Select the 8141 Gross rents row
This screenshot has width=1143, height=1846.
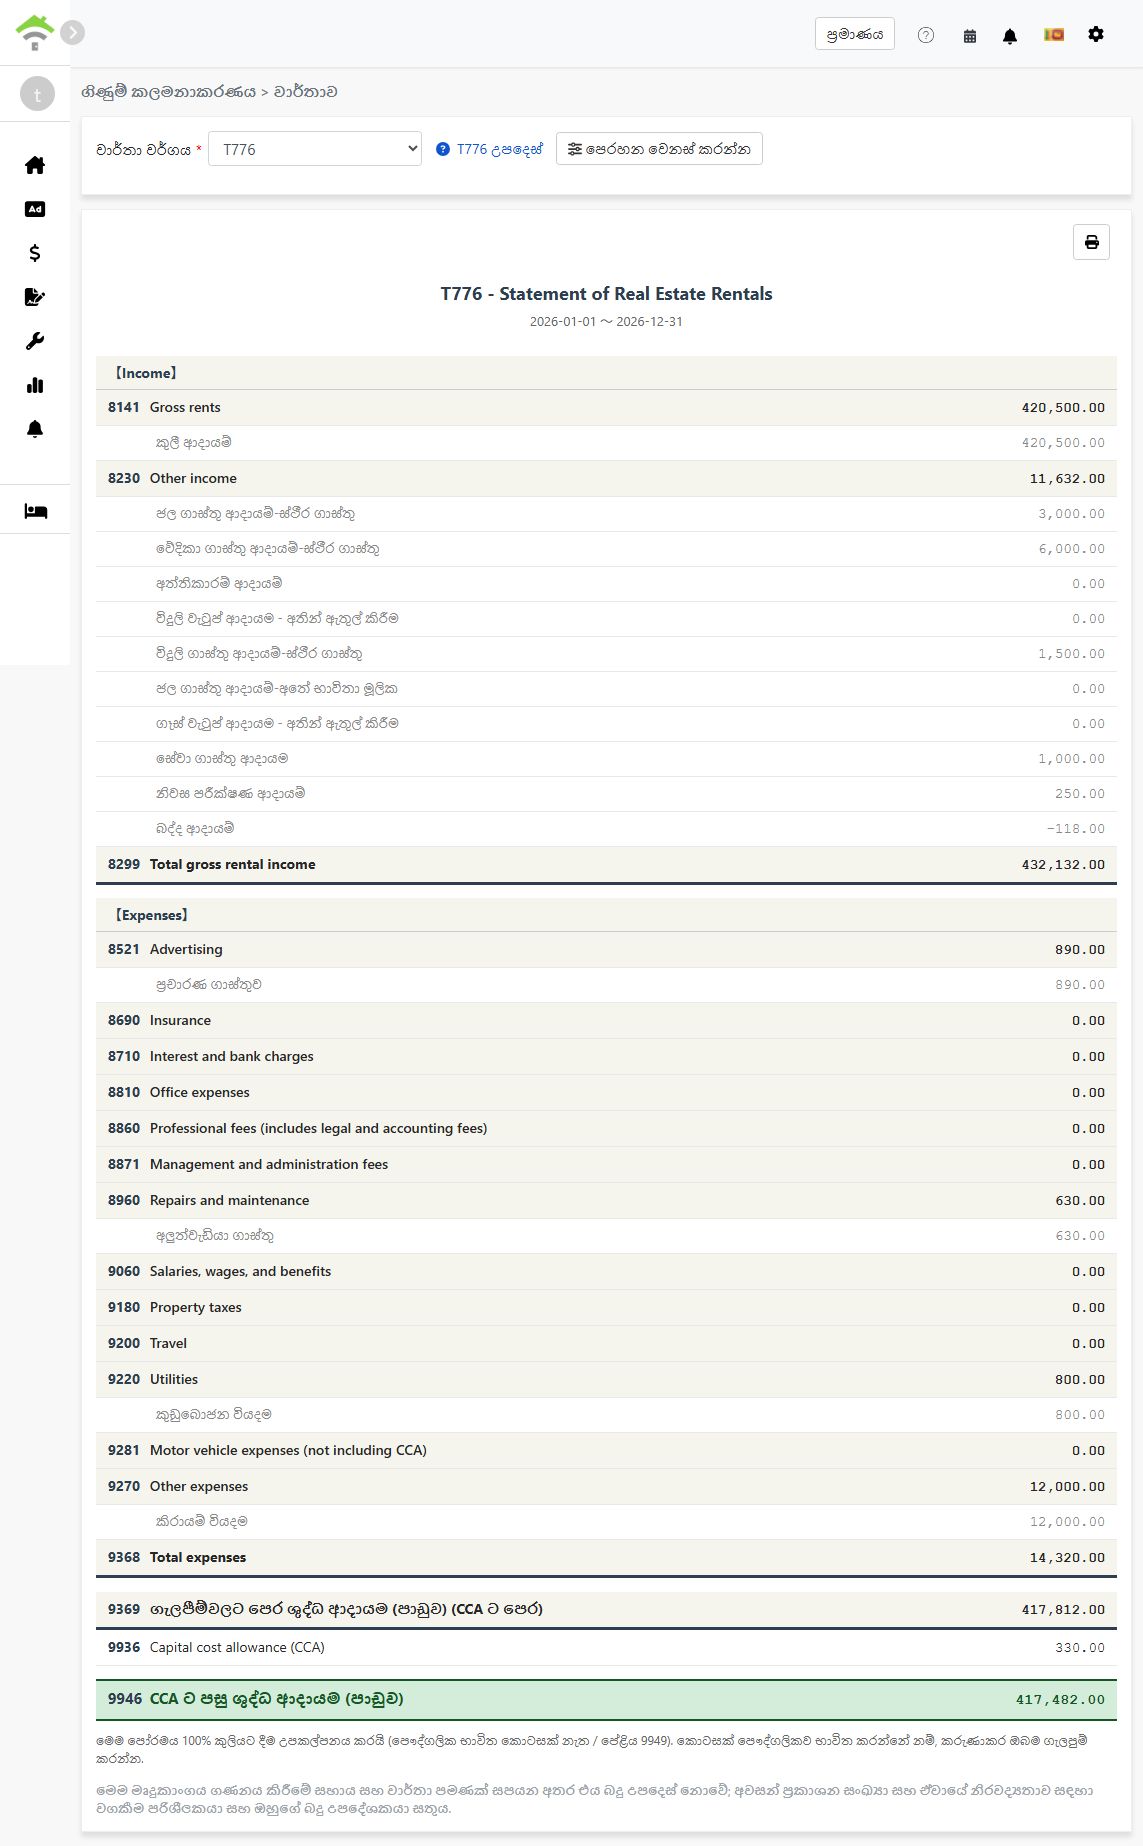point(606,407)
